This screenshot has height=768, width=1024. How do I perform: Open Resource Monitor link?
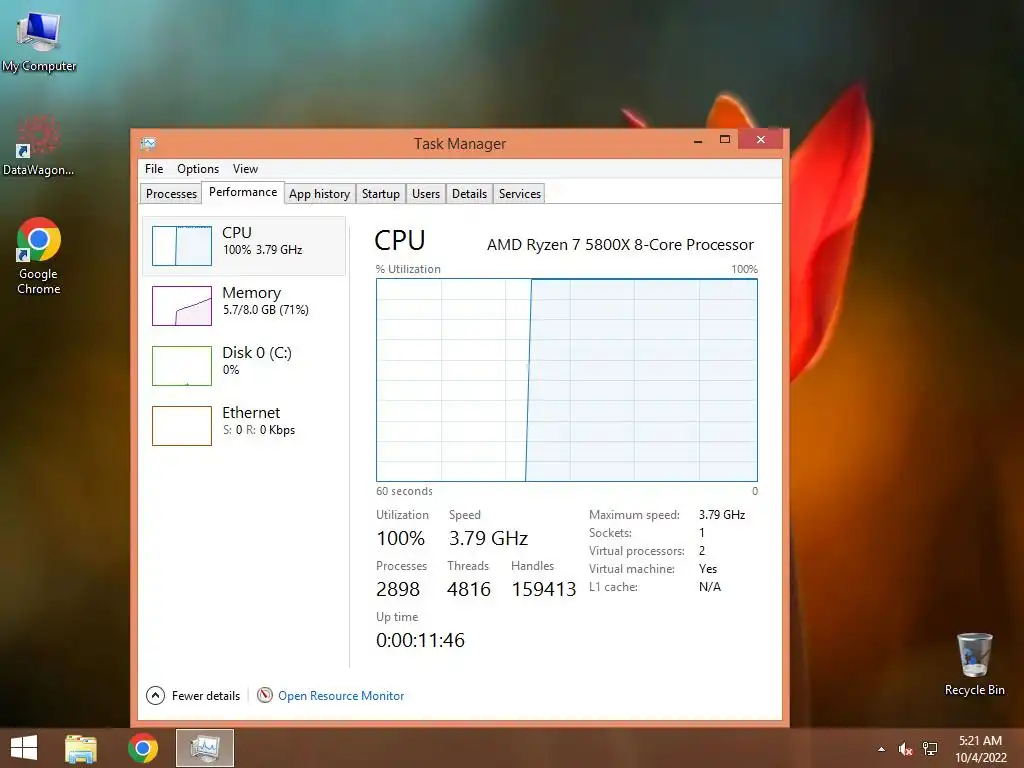click(x=341, y=696)
